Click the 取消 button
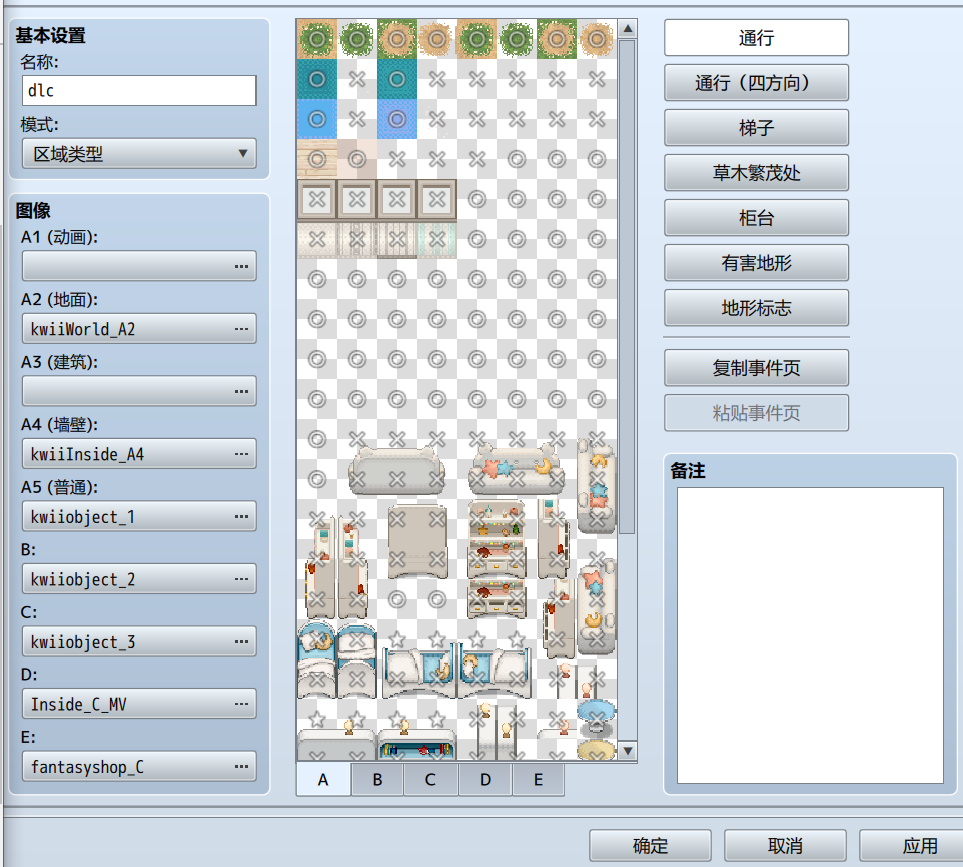This screenshot has height=867, width=963. [785, 846]
